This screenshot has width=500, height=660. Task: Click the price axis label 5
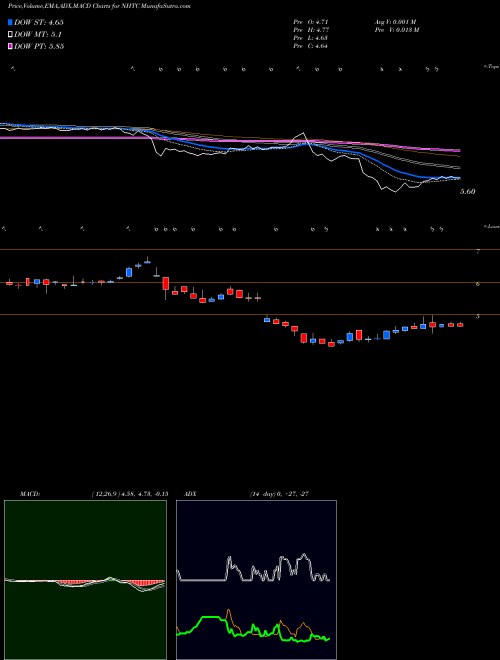tap(477, 316)
